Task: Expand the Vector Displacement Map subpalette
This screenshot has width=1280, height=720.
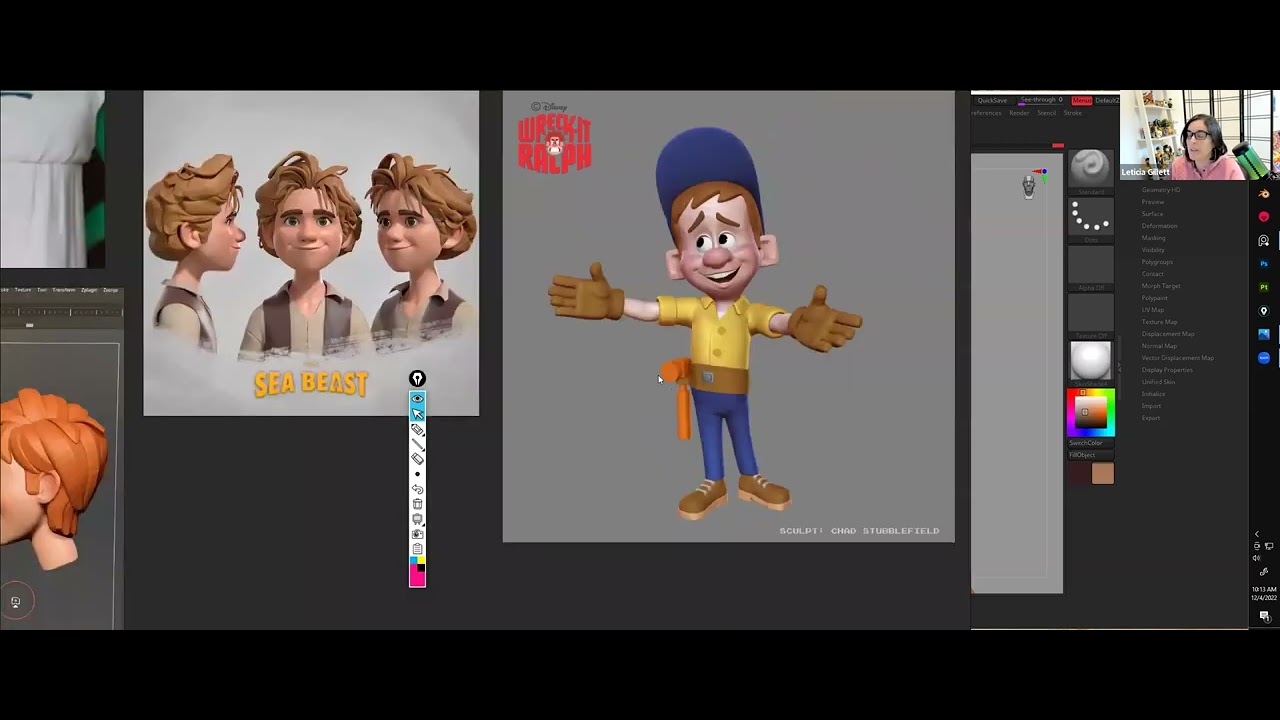Action: (1178, 358)
